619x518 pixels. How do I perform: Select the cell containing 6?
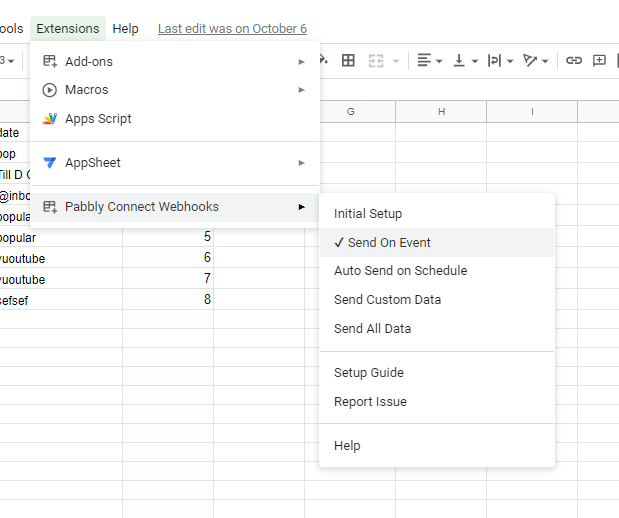click(x=168, y=257)
